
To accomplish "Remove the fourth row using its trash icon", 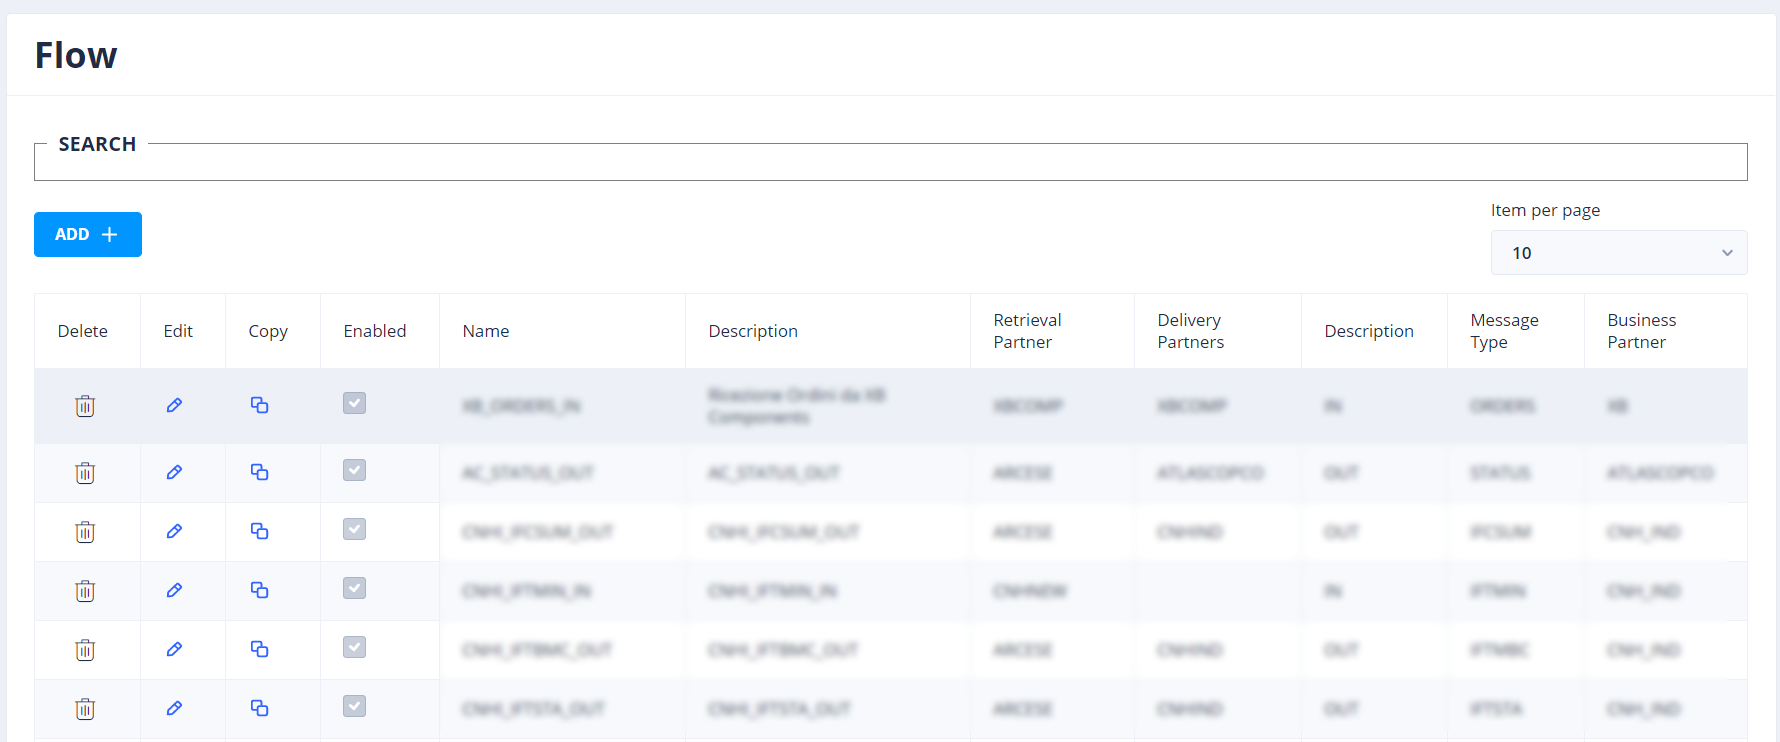I will coord(85,590).
